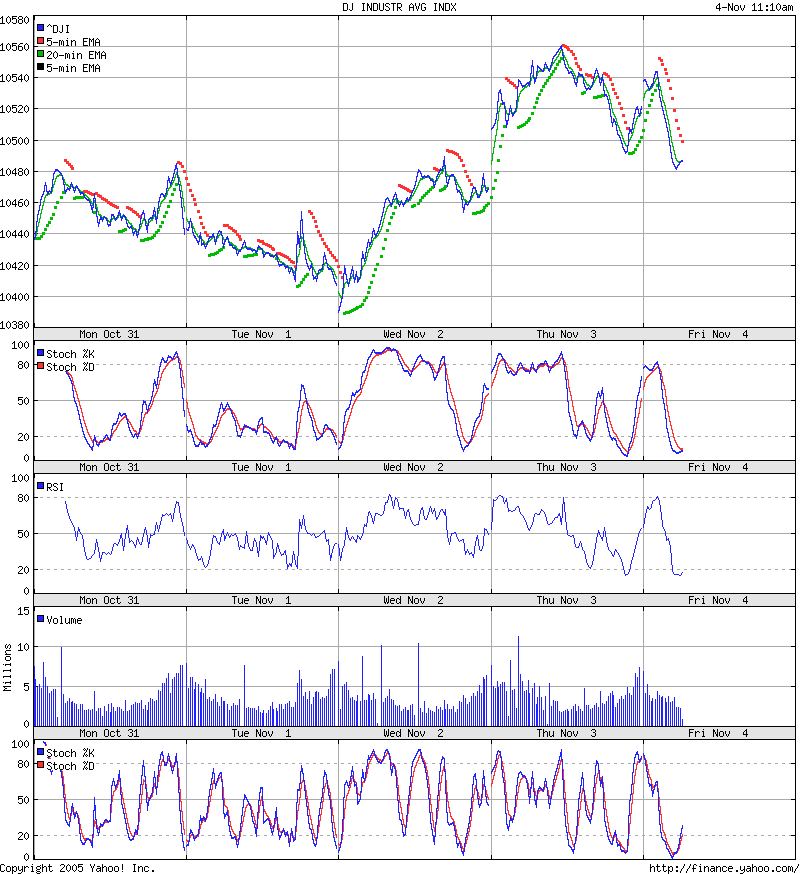Open the http://finance.yahoo.com/ link
The height and width of the screenshot is (874, 800).
coord(724,868)
